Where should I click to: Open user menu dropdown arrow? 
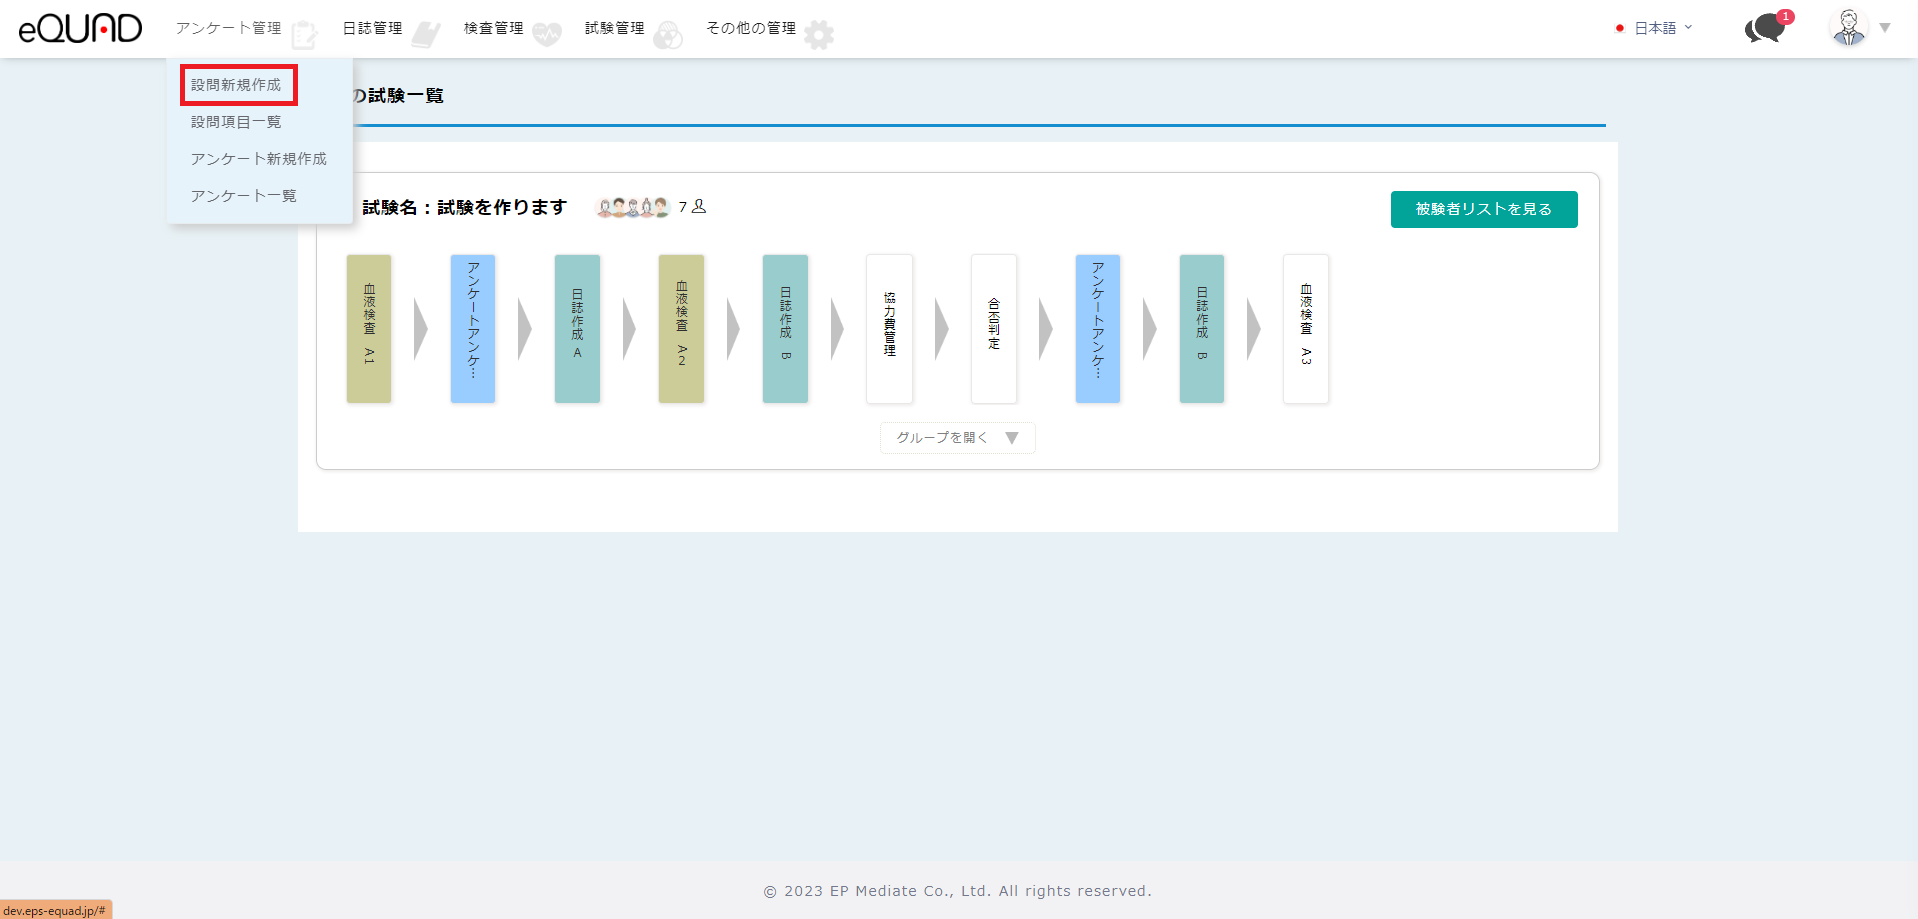click(1885, 28)
